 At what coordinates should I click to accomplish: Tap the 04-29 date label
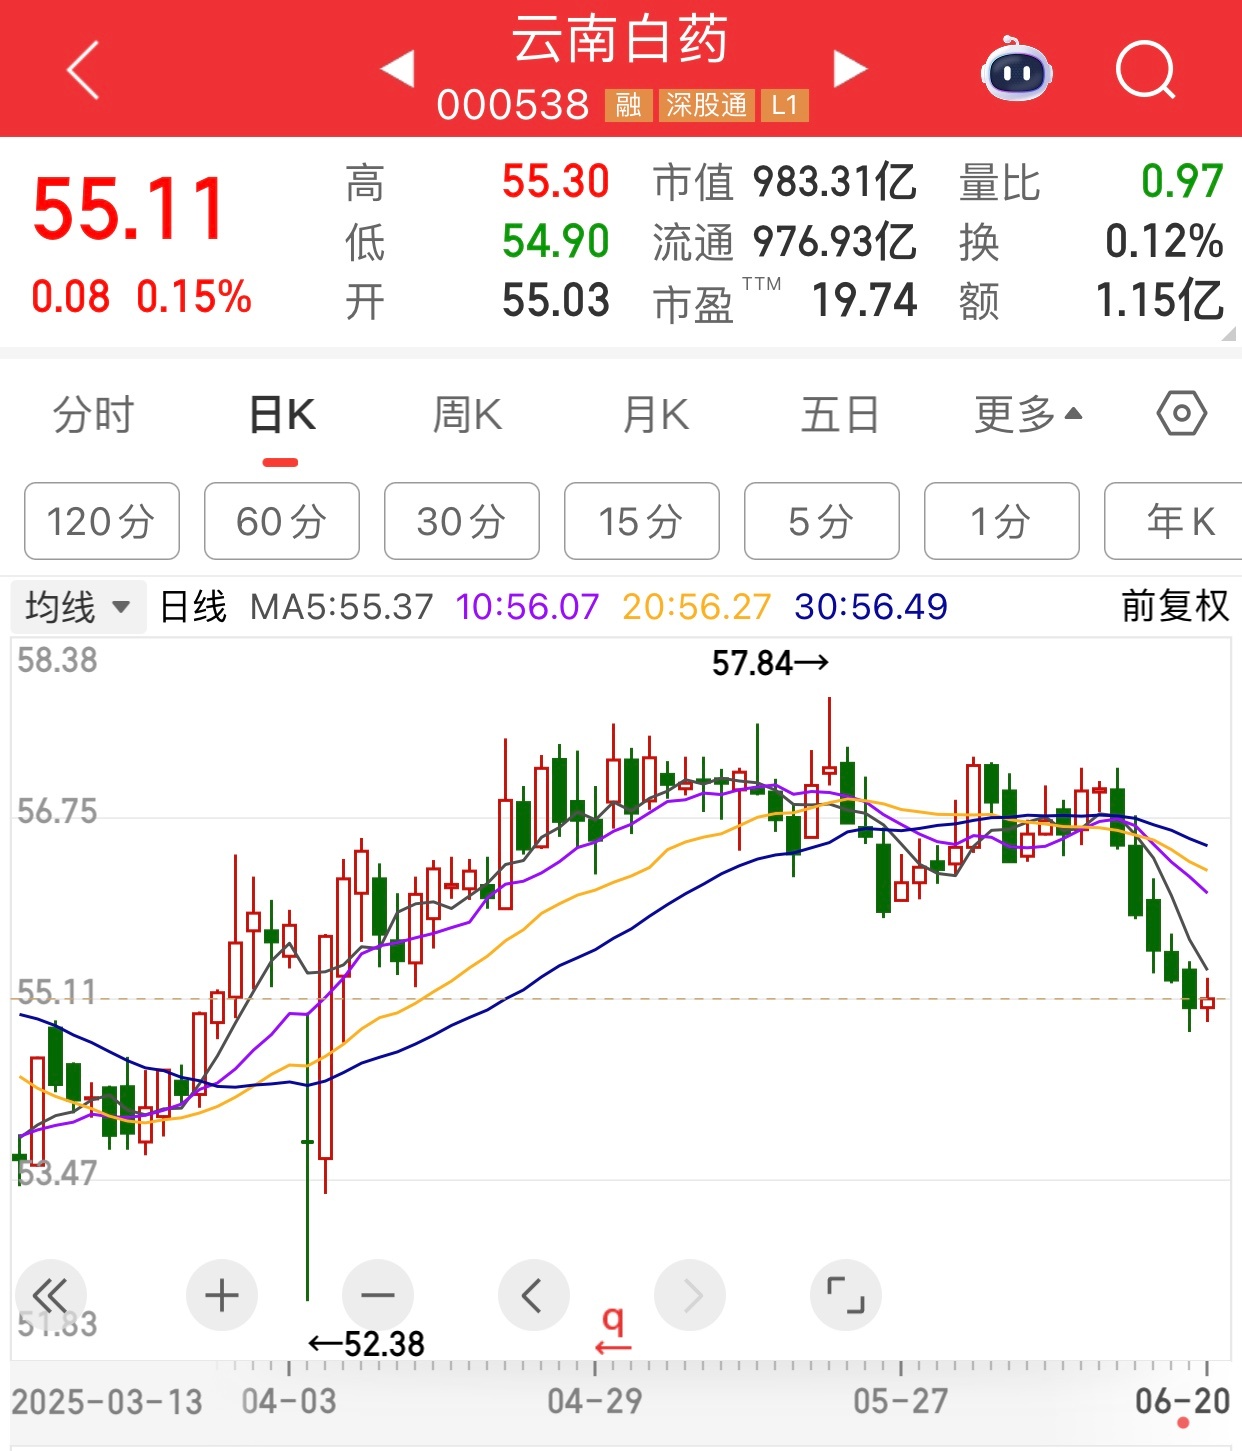(x=595, y=1402)
